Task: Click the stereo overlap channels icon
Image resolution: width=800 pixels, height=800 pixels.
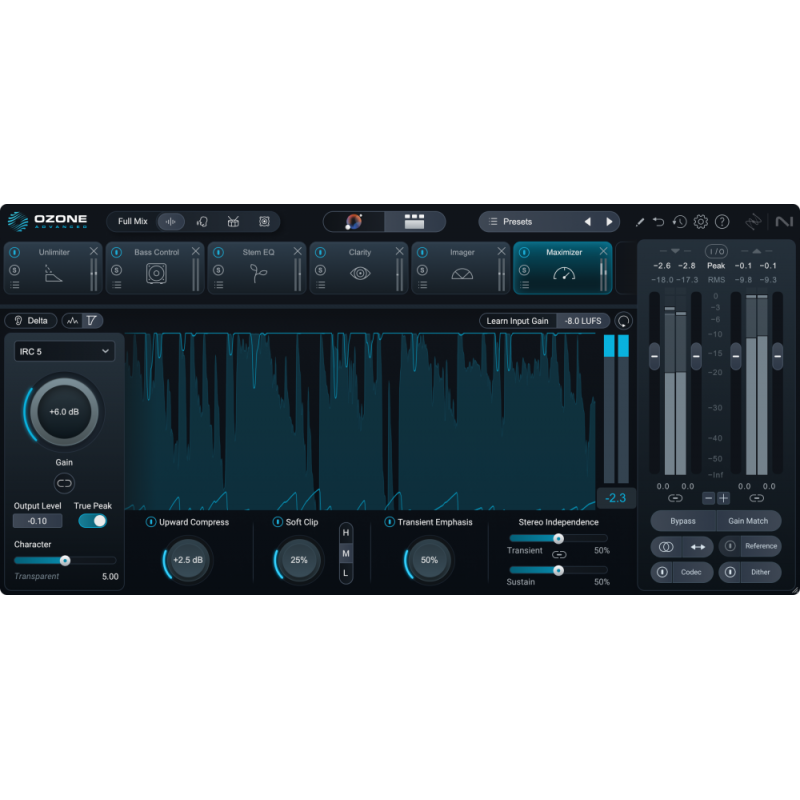Action: pyautogui.click(x=665, y=546)
